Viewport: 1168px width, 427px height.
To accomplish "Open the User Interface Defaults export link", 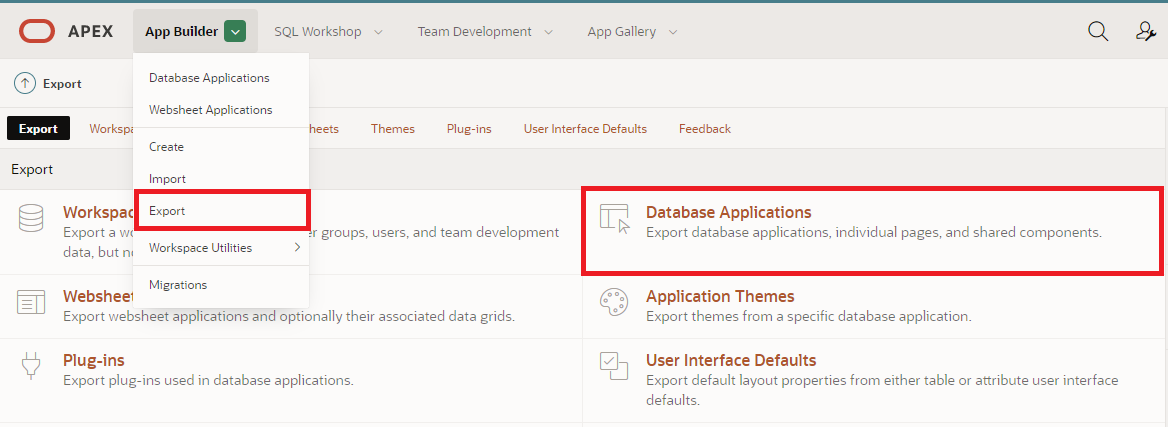I will point(731,361).
